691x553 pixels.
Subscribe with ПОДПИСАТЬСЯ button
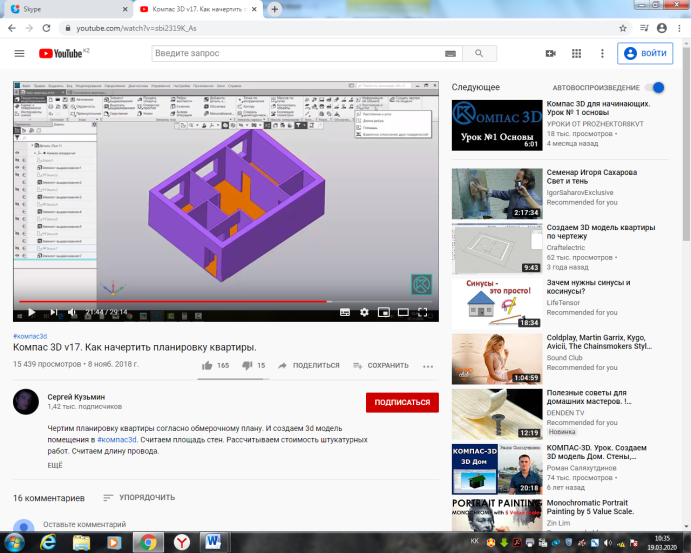coord(402,402)
